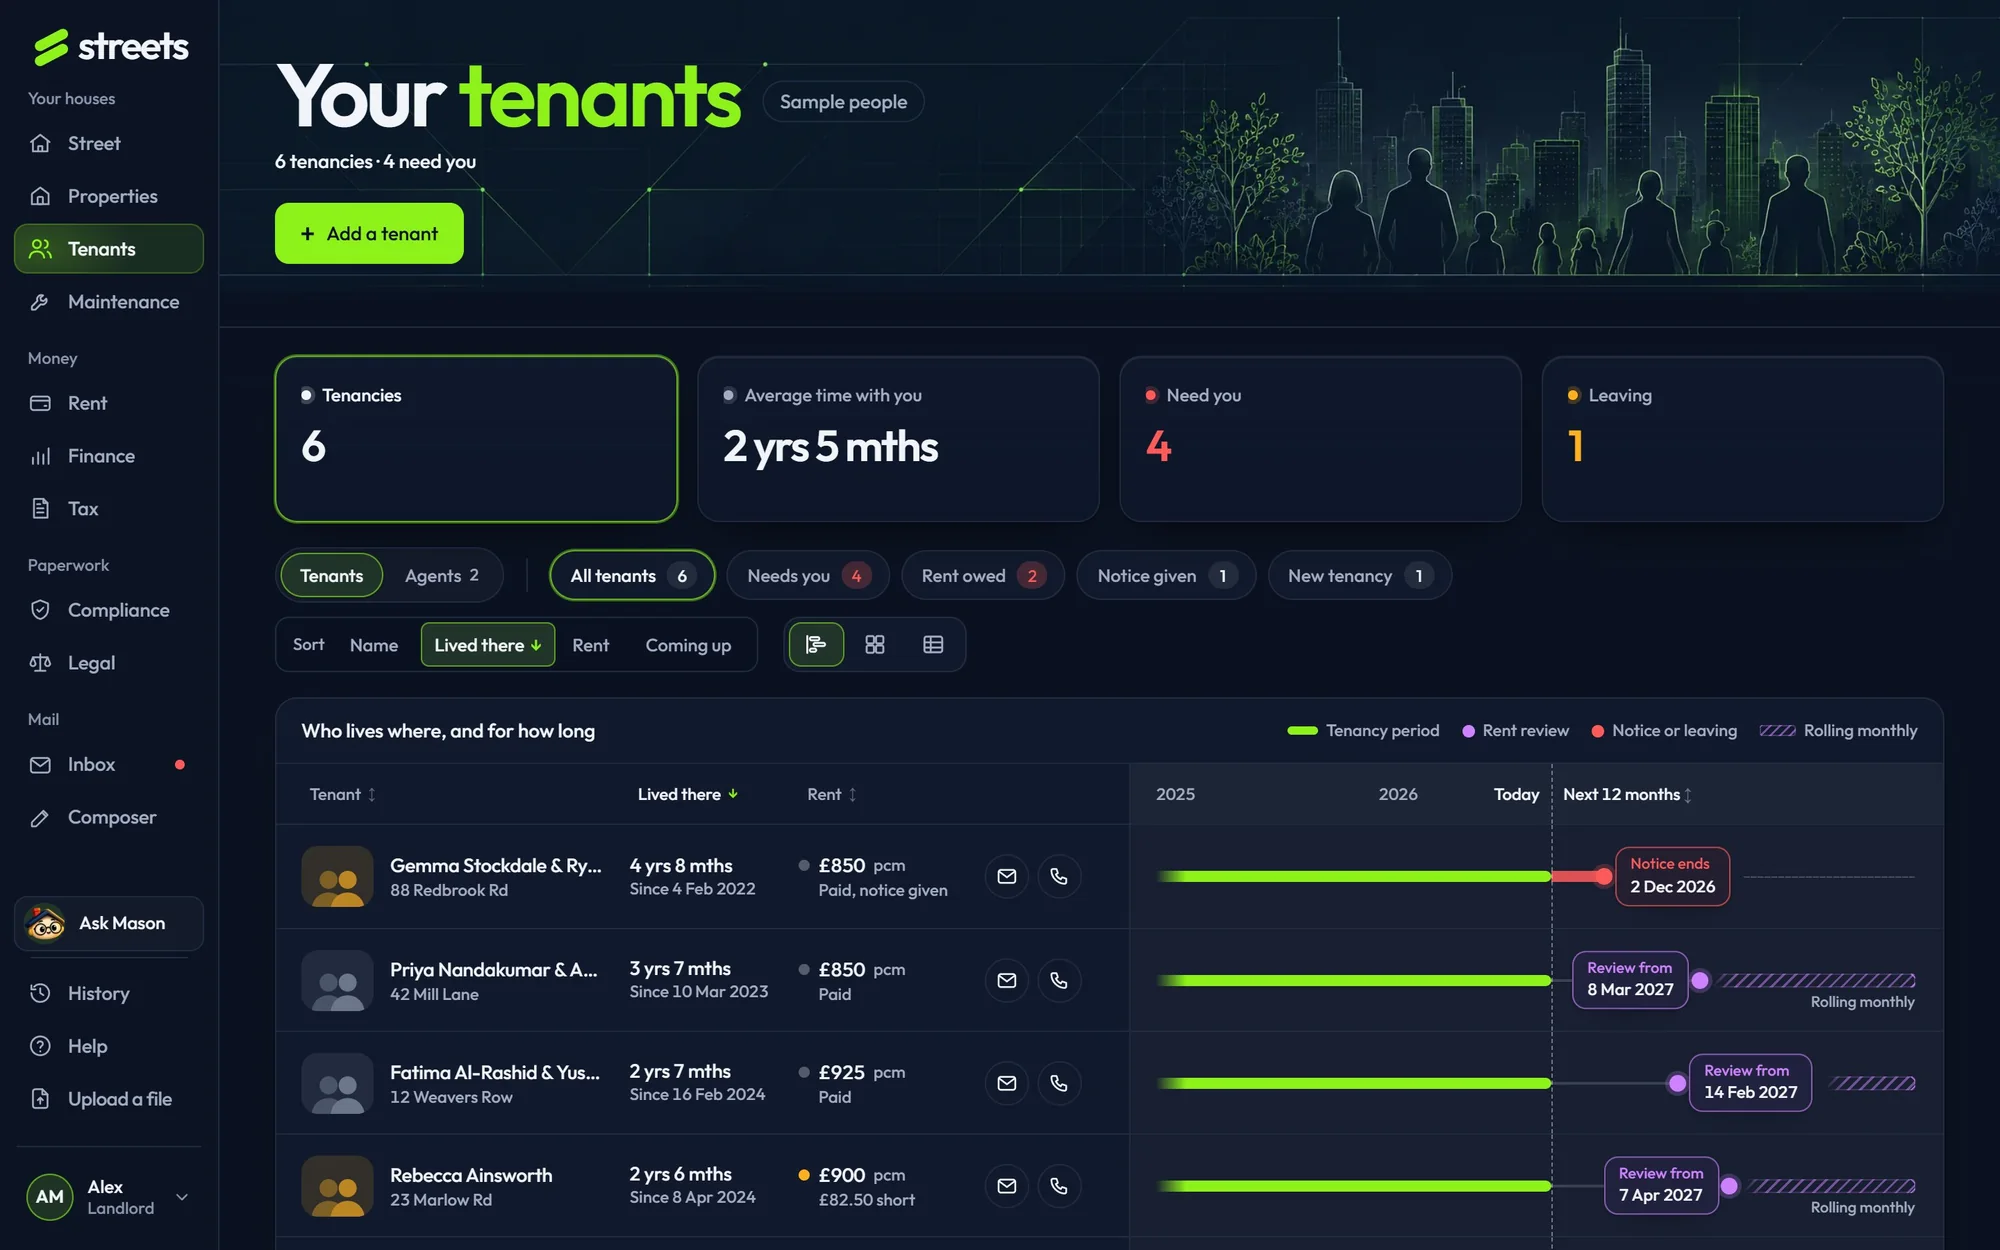This screenshot has height=1250, width=2000.
Task: Switch to timeline view icon
Action: 816,645
